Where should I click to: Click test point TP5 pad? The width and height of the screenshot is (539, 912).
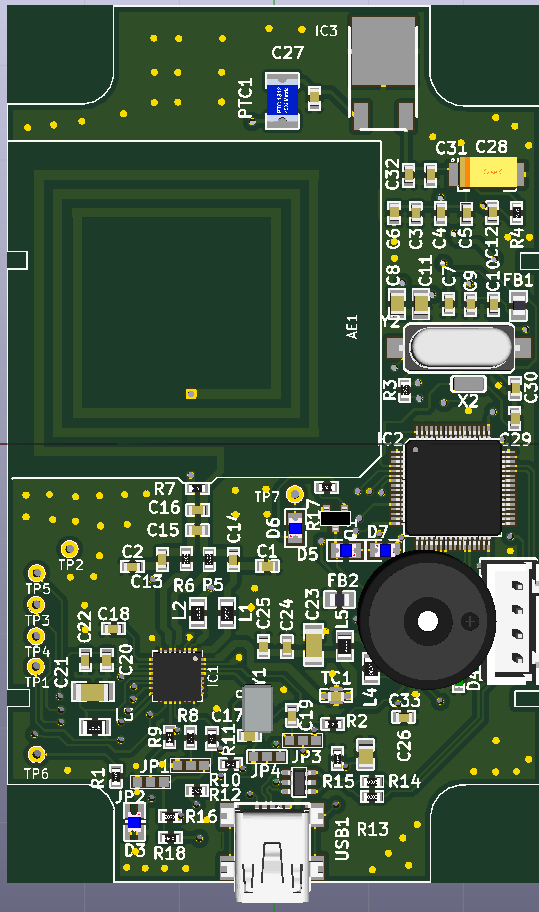pos(37,573)
